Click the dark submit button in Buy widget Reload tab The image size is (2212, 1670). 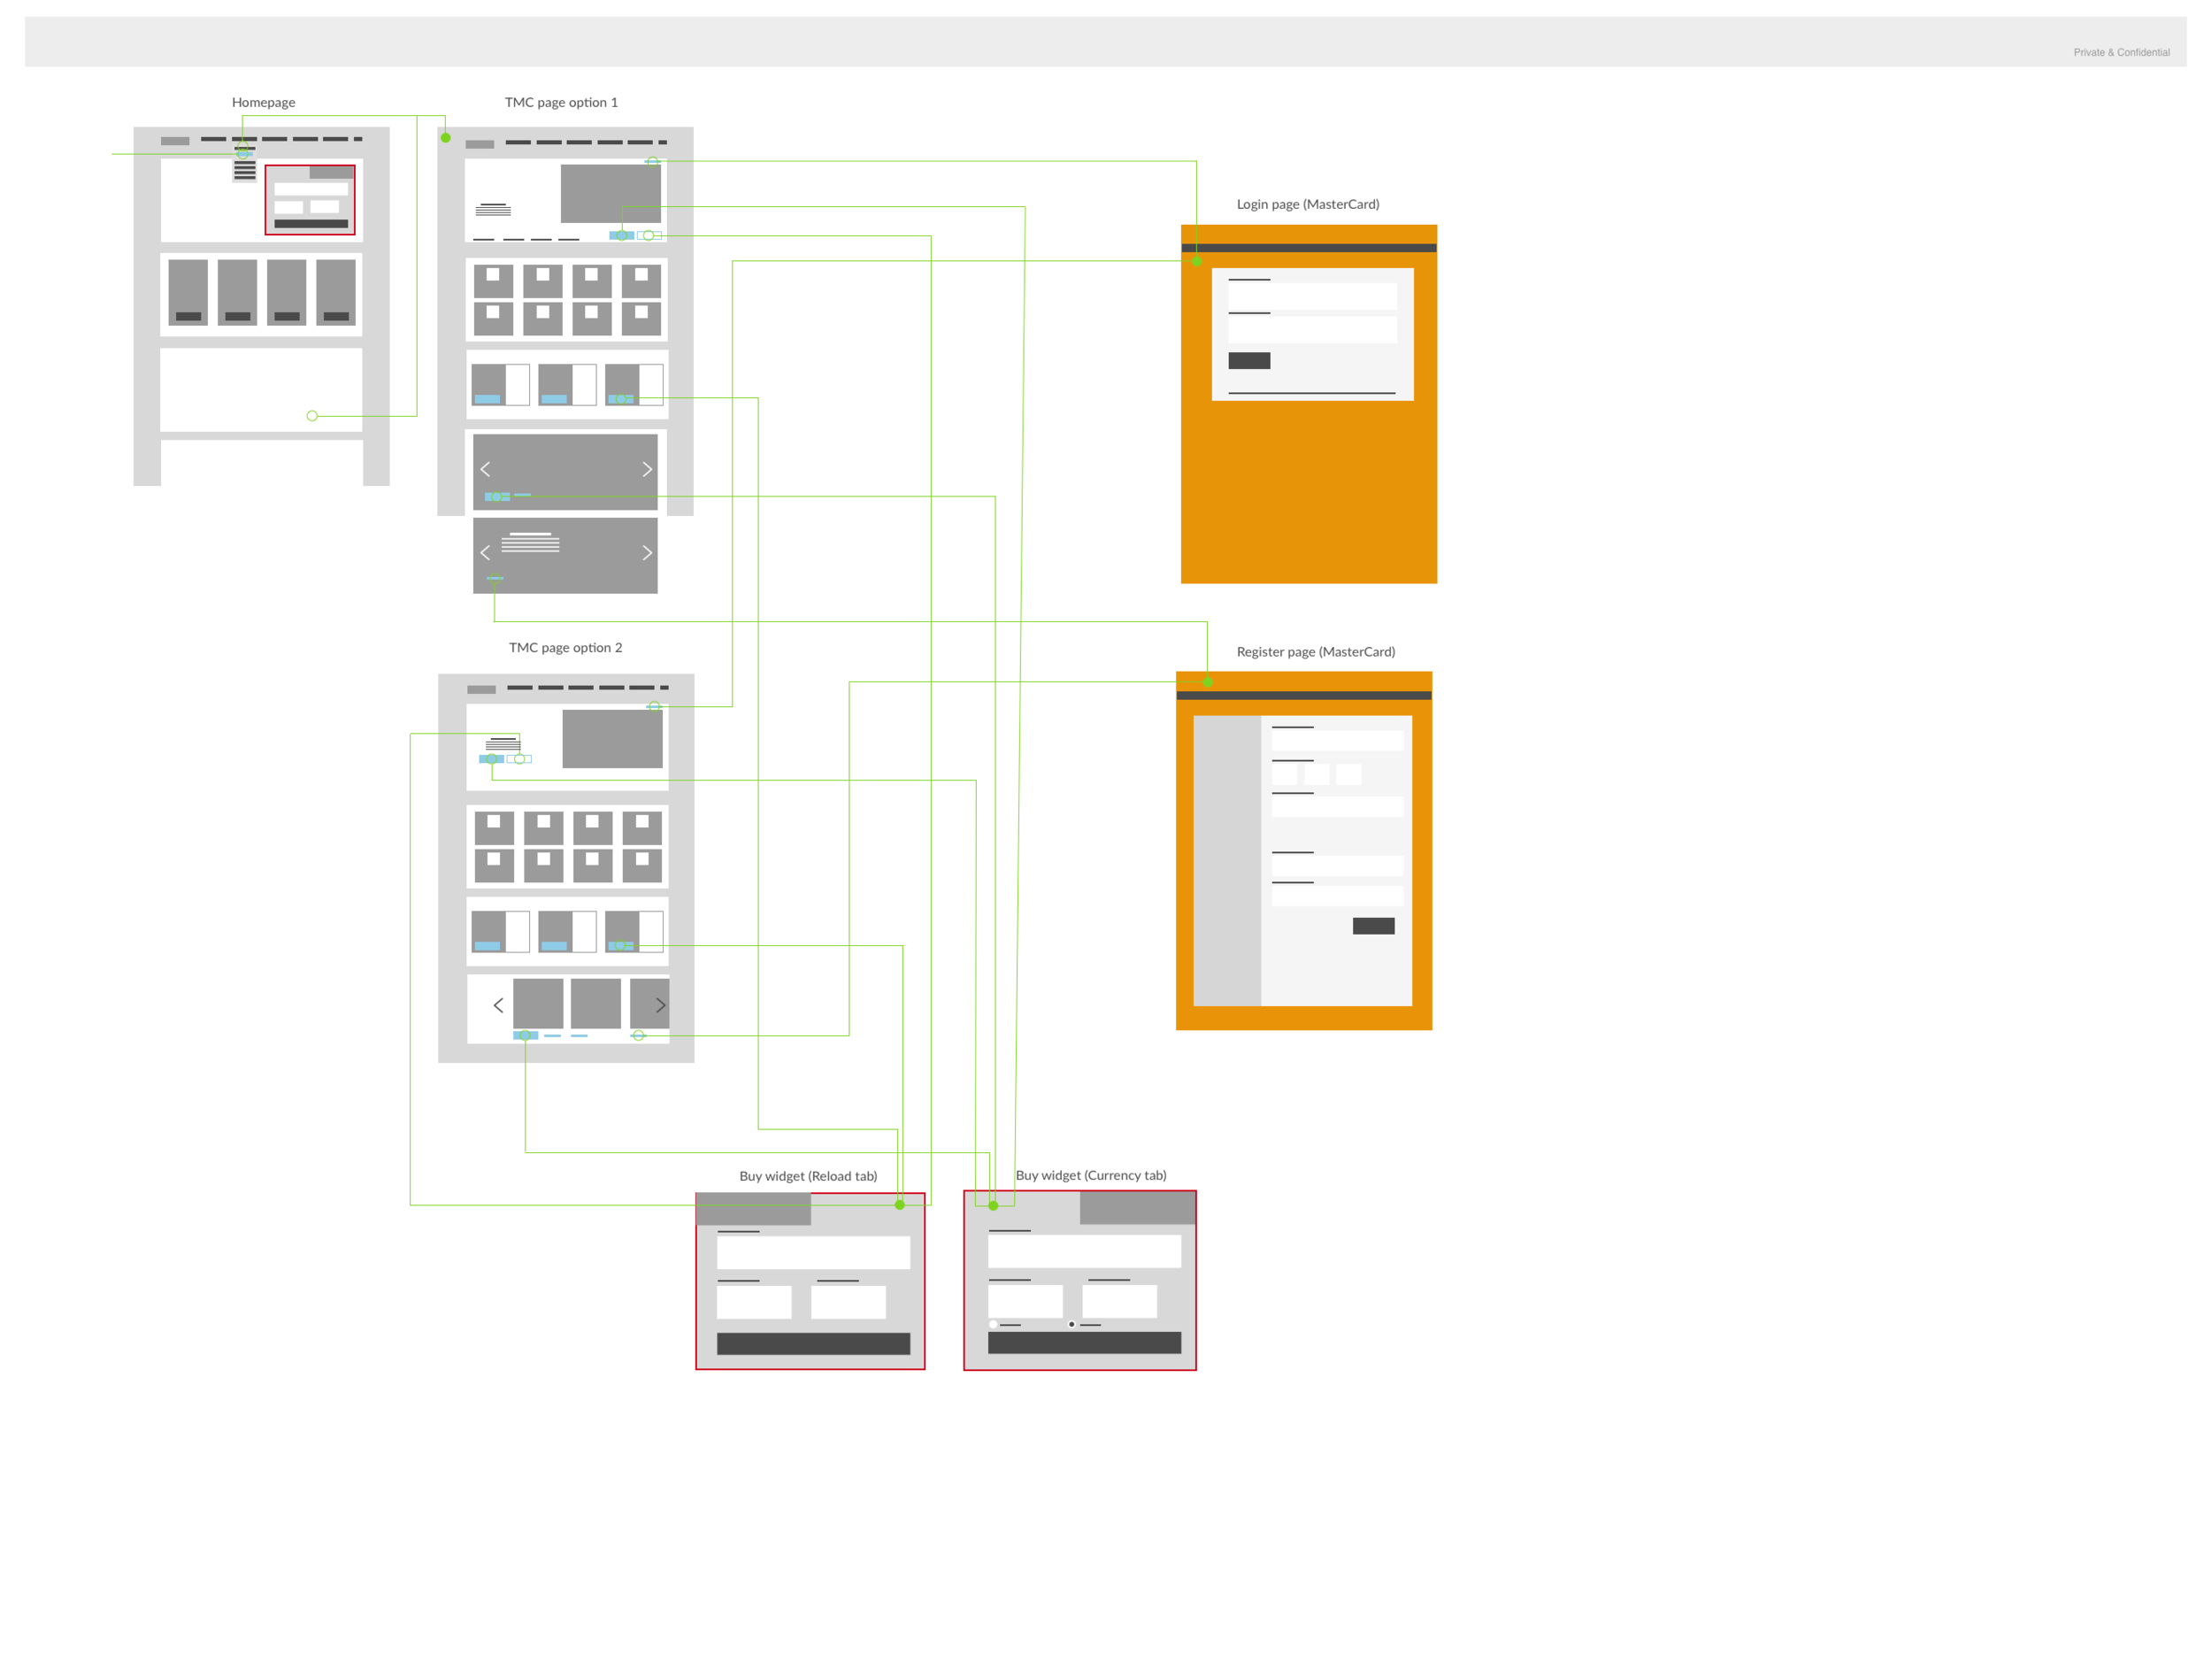[x=812, y=1345]
